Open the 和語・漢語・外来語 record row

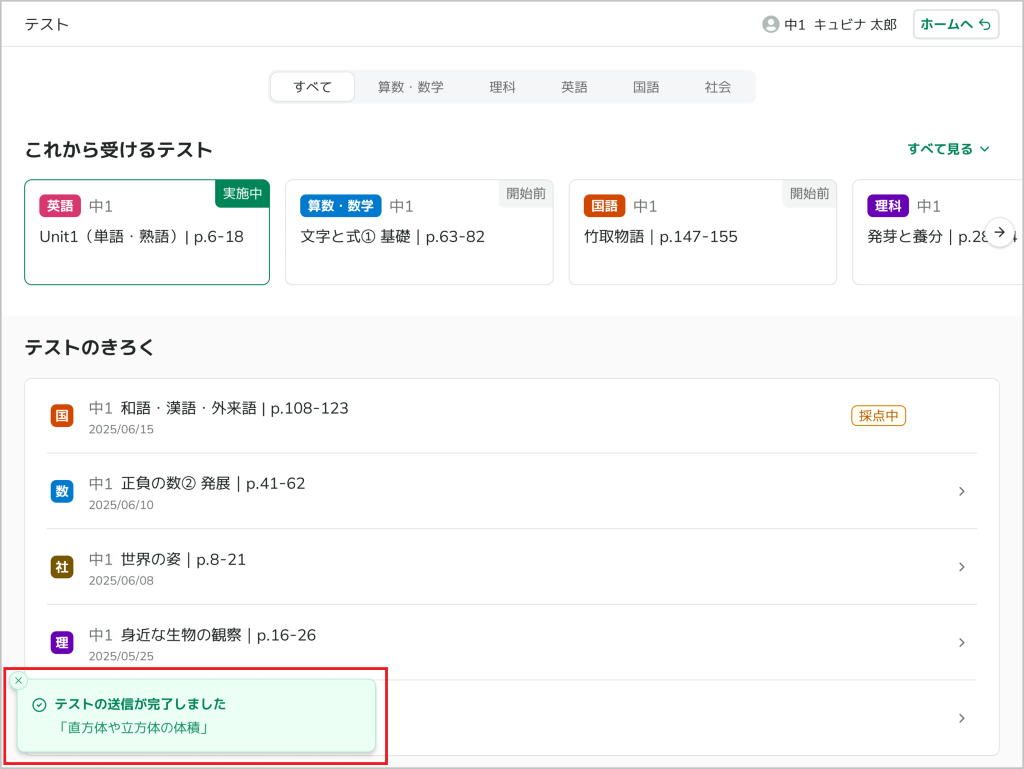pyautogui.click(x=512, y=416)
